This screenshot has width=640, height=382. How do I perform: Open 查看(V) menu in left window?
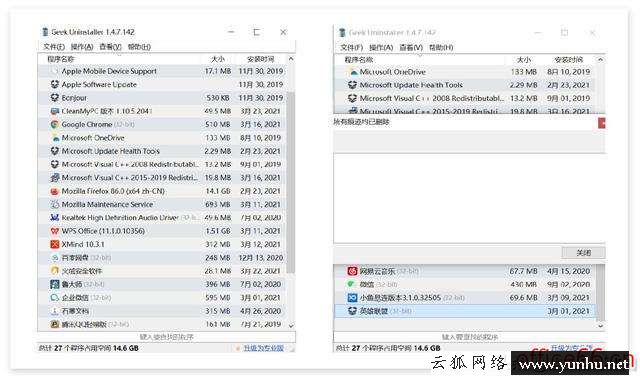(111, 47)
